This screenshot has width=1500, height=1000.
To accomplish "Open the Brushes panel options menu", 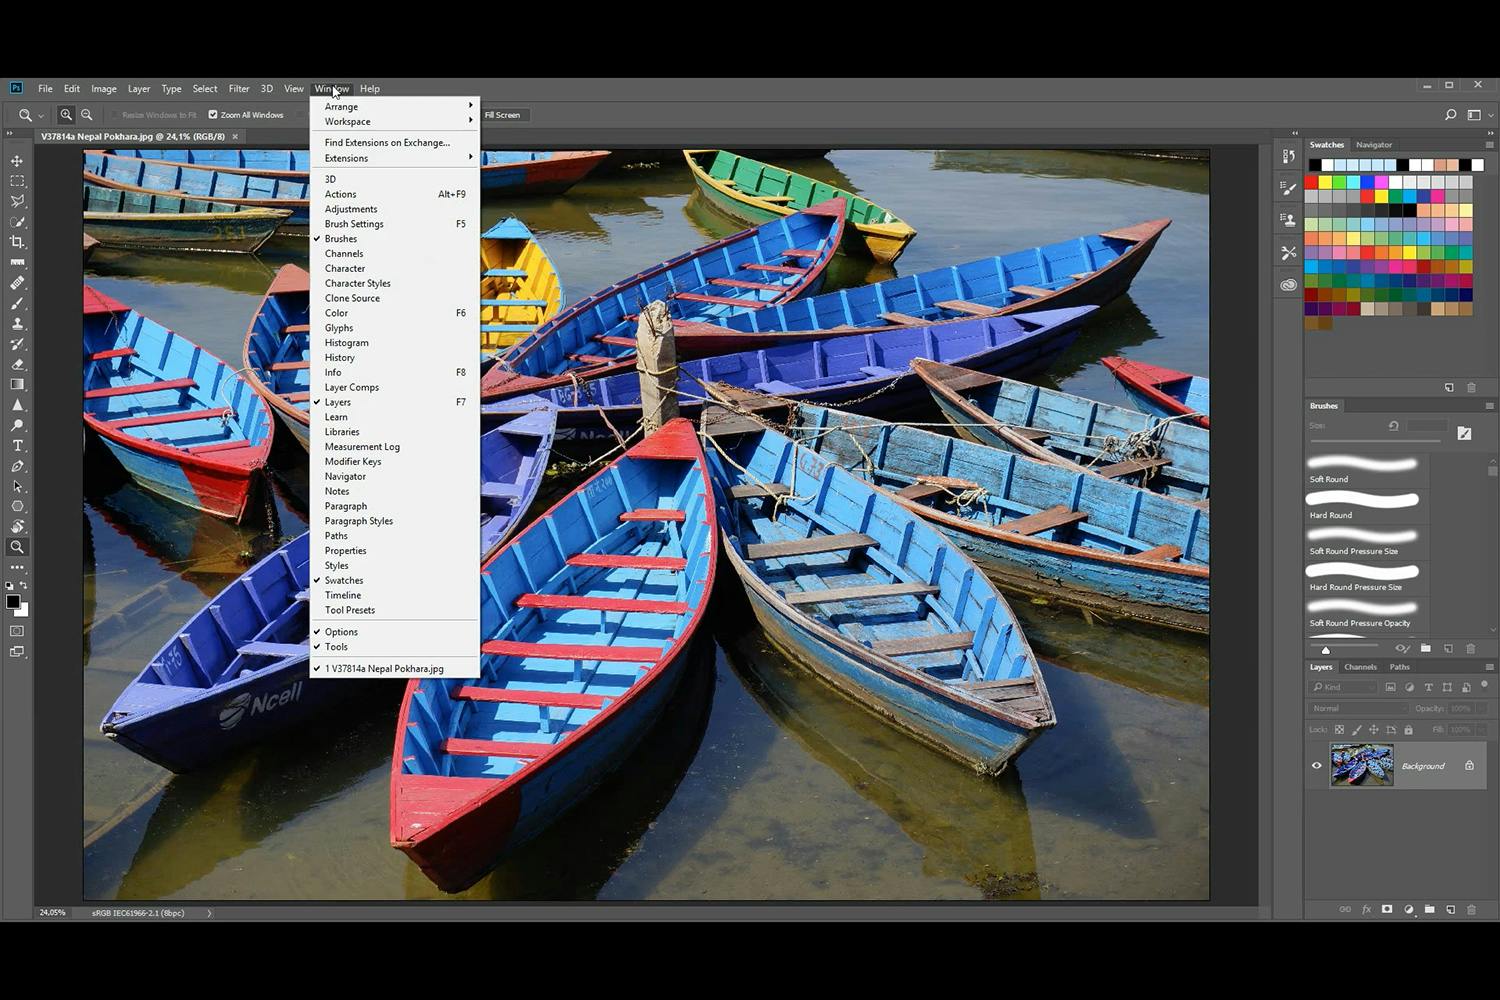I will tap(1489, 406).
